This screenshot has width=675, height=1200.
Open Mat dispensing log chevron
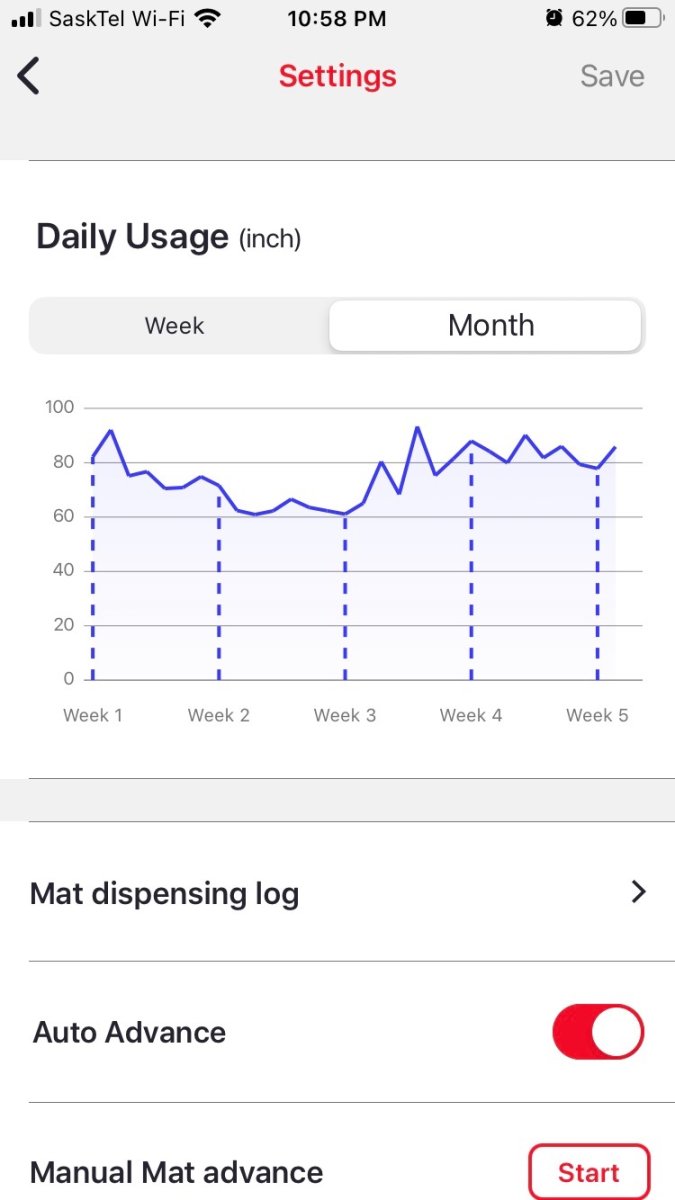638,892
